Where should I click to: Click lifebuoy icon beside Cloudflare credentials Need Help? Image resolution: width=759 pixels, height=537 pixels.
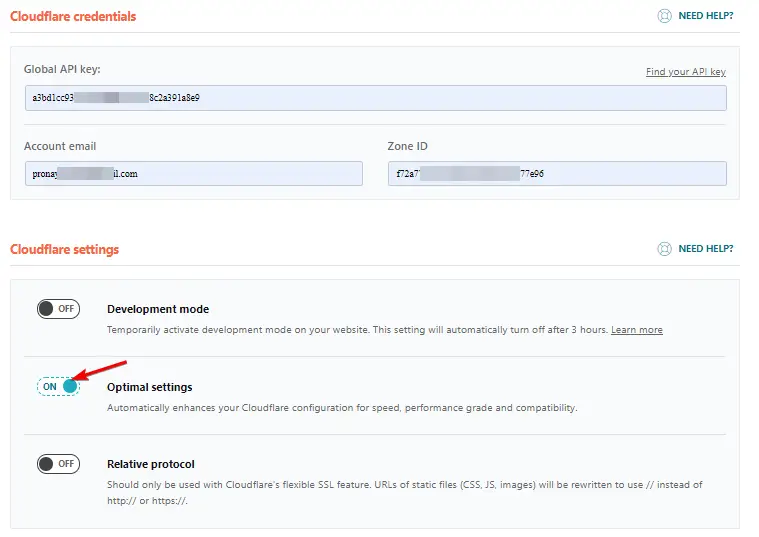[664, 16]
